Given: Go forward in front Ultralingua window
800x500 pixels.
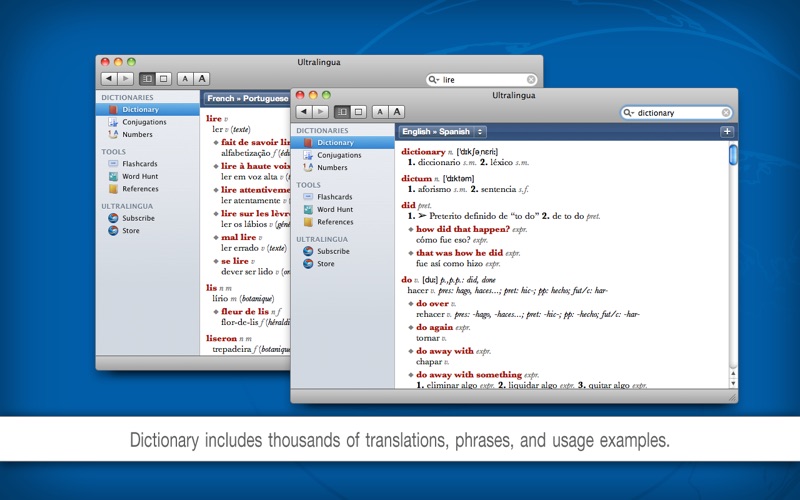Looking at the screenshot, I should 320,112.
